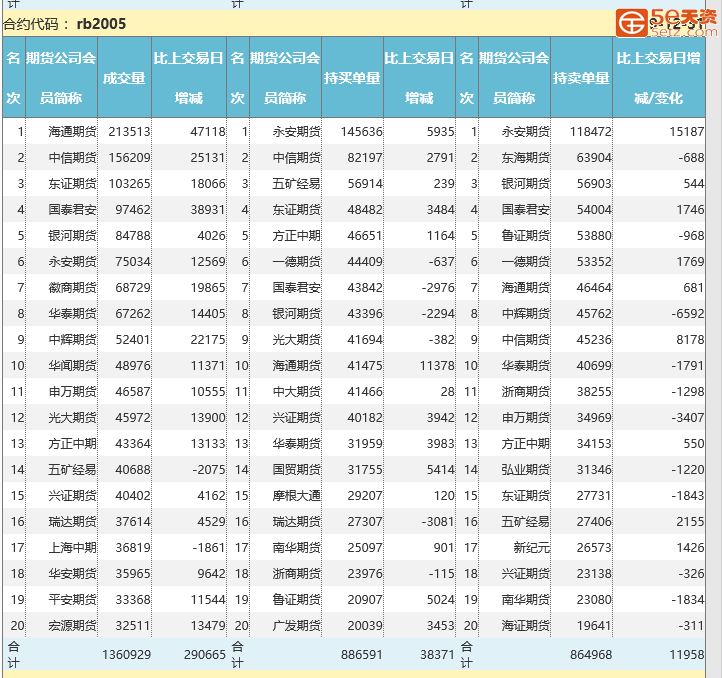This screenshot has height=678, width=723.
Task: Click the 宏源期货 company name
Action: point(72,625)
